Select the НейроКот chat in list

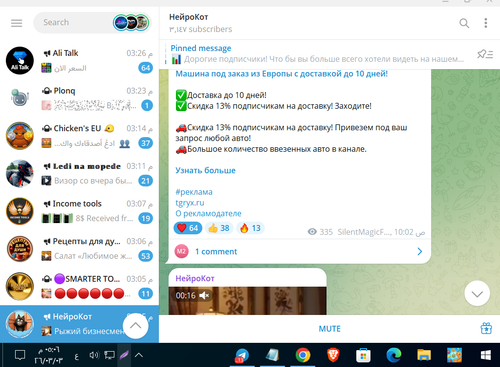(x=79, y=324)
